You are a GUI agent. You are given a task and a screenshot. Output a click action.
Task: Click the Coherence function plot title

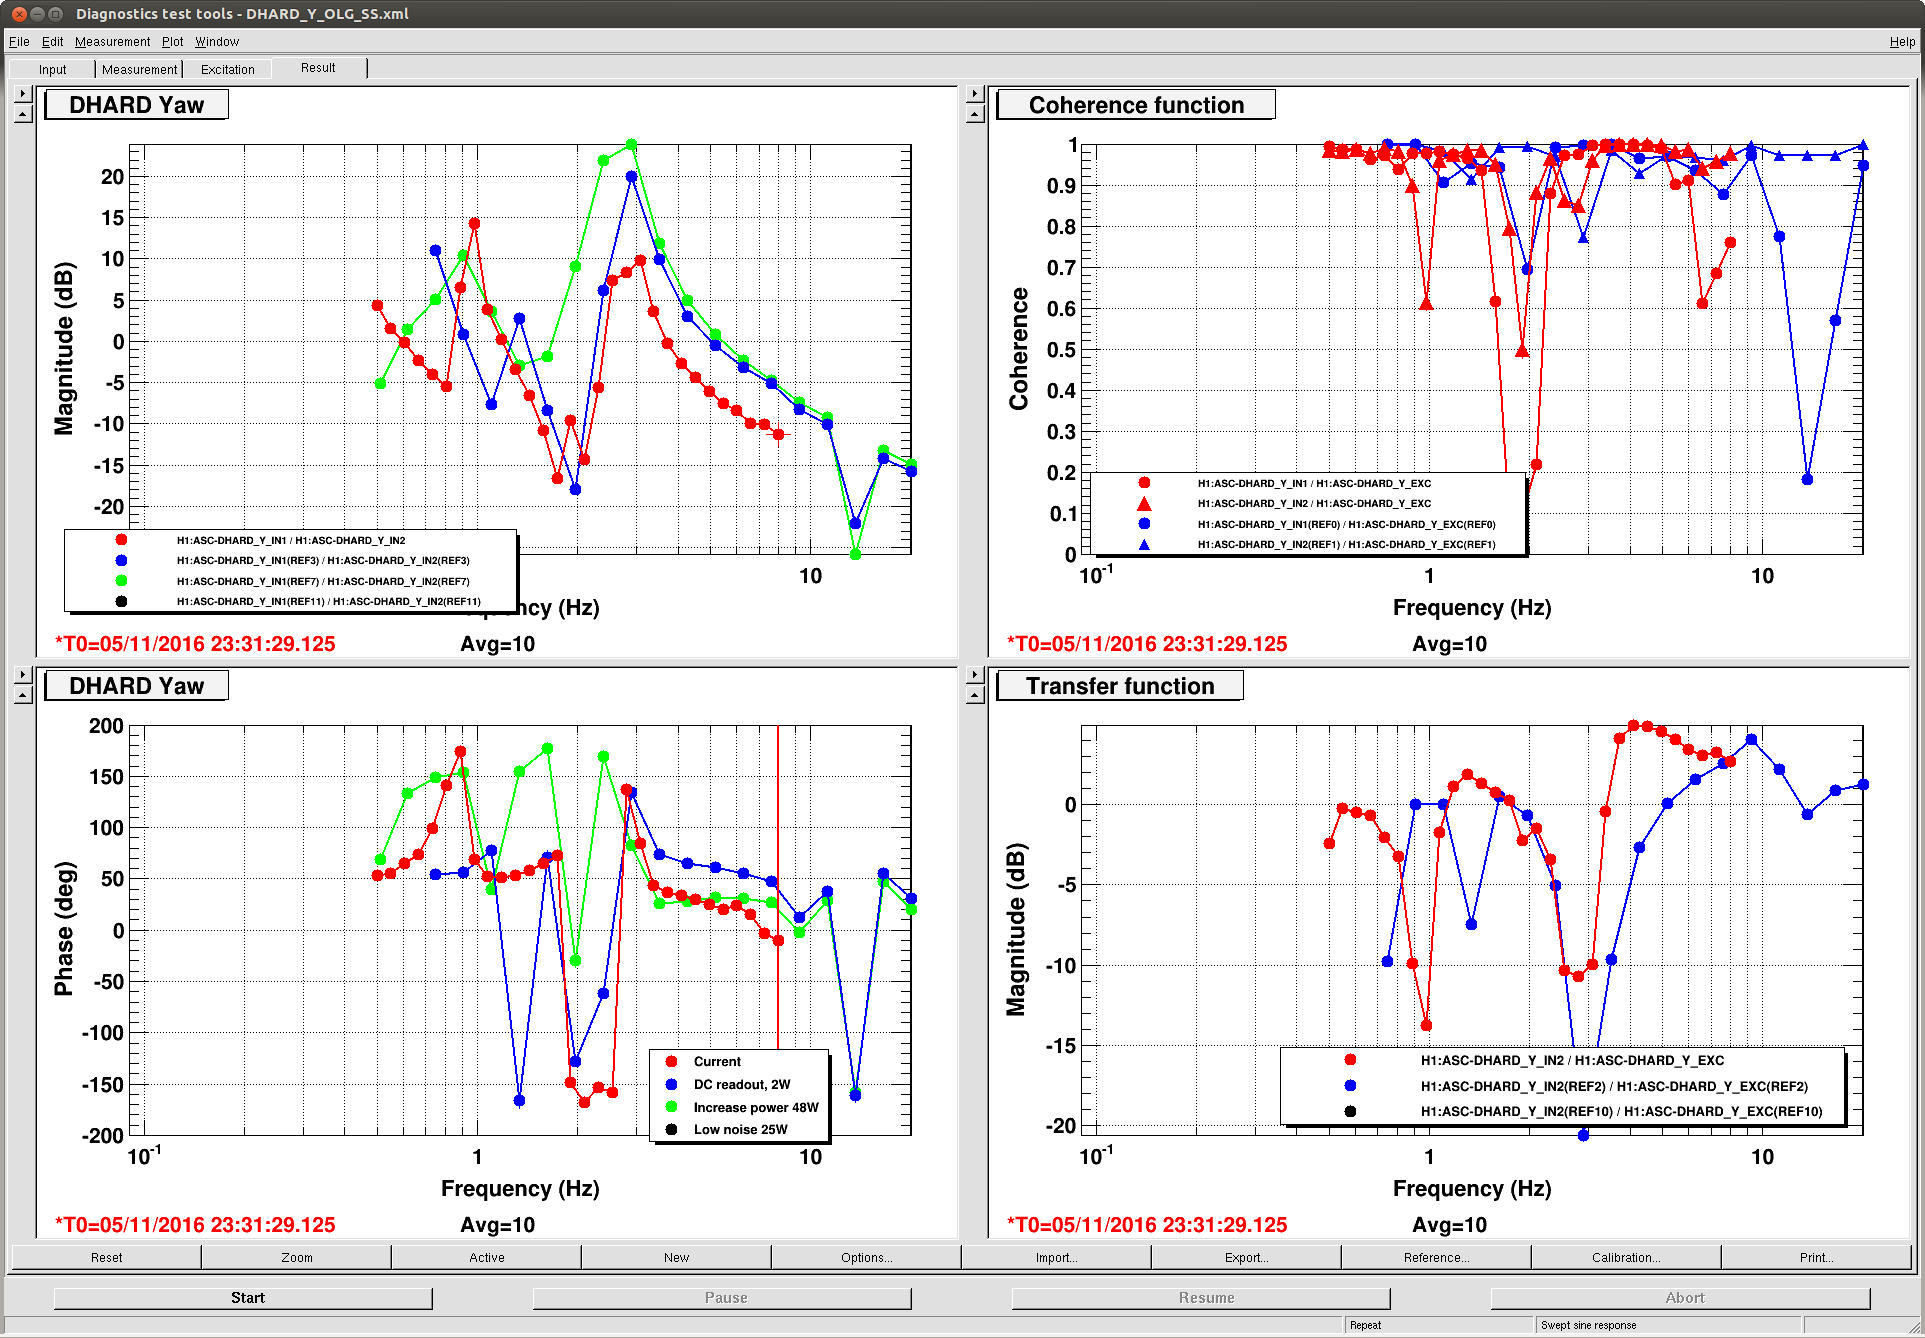point(1136,105)
